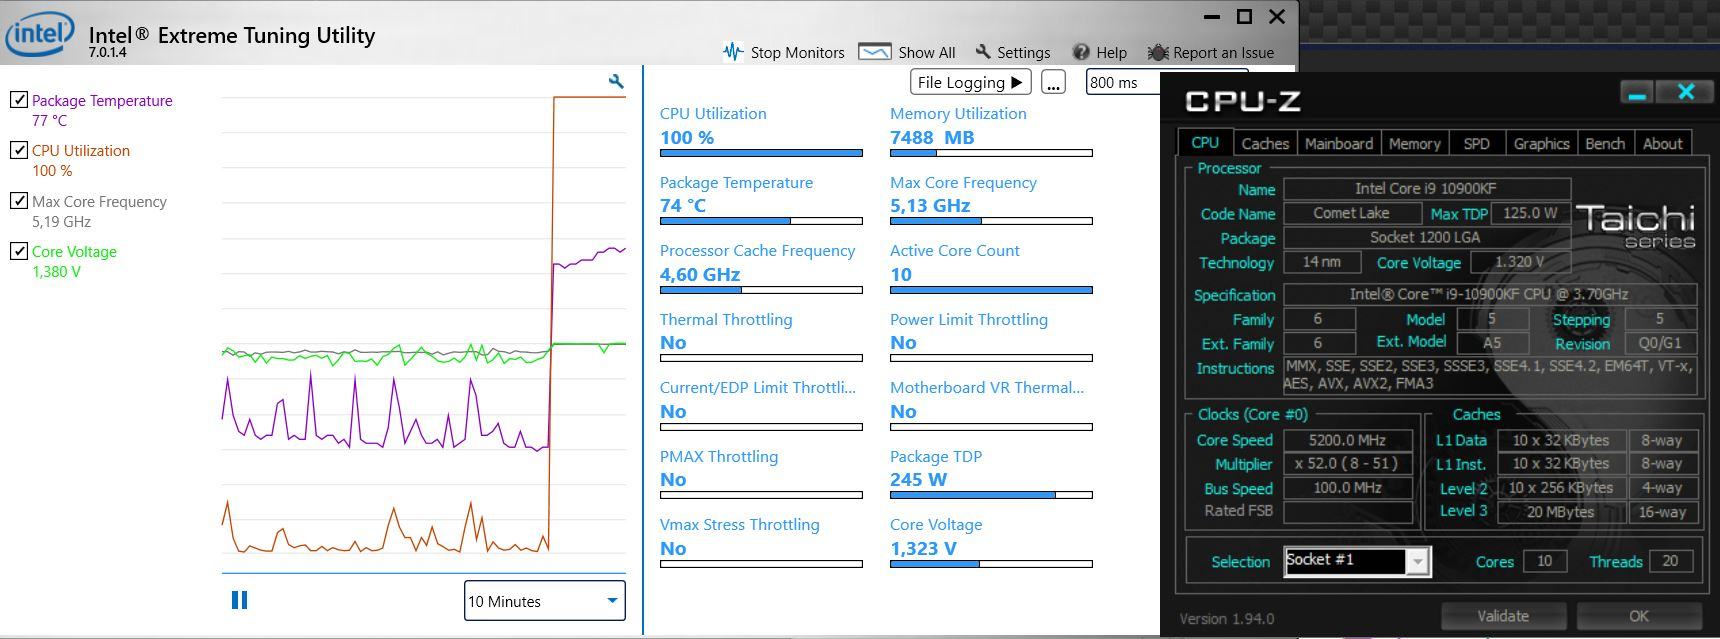Click Core Speed 5200.0 MHz field in CPU-Z
Image resolution: width=1720 pixels, height=639 pixels.
click(x=1347, y=440)
